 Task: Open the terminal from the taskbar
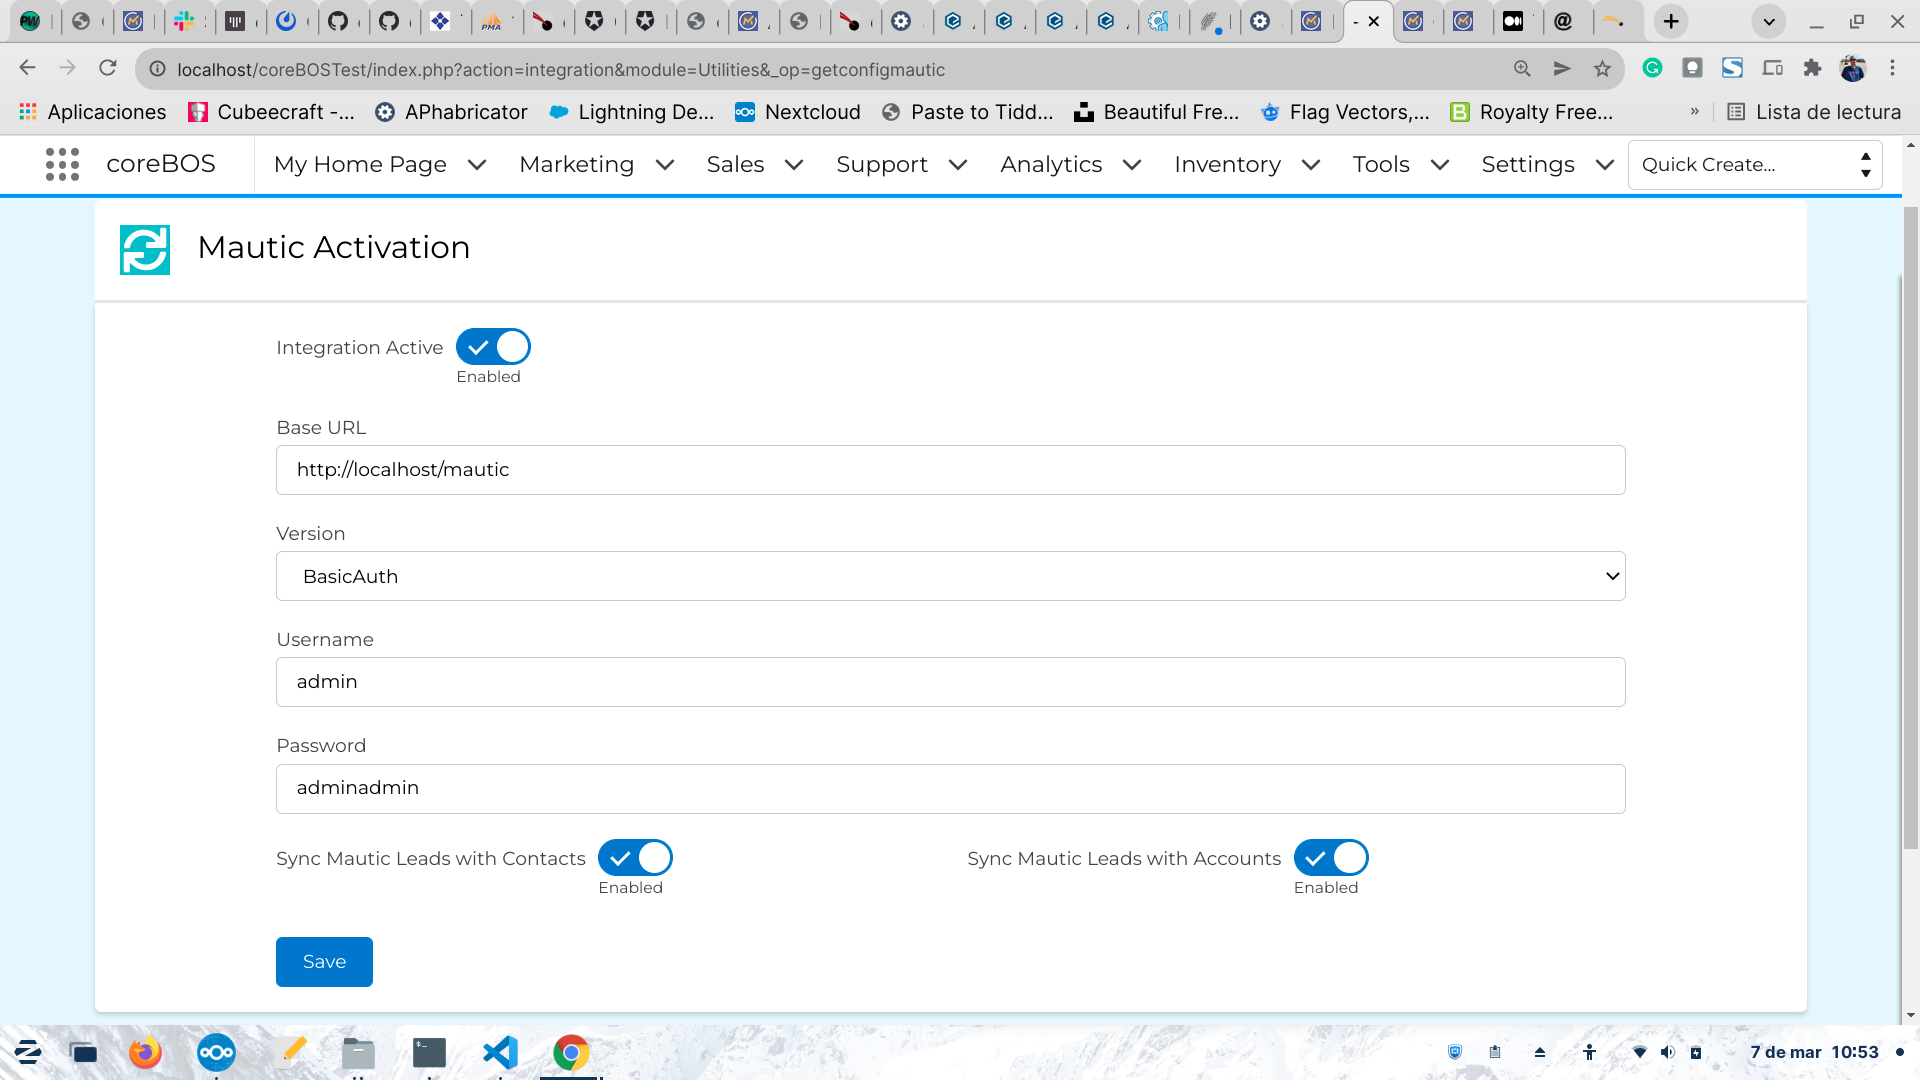tap(429, 1052)
